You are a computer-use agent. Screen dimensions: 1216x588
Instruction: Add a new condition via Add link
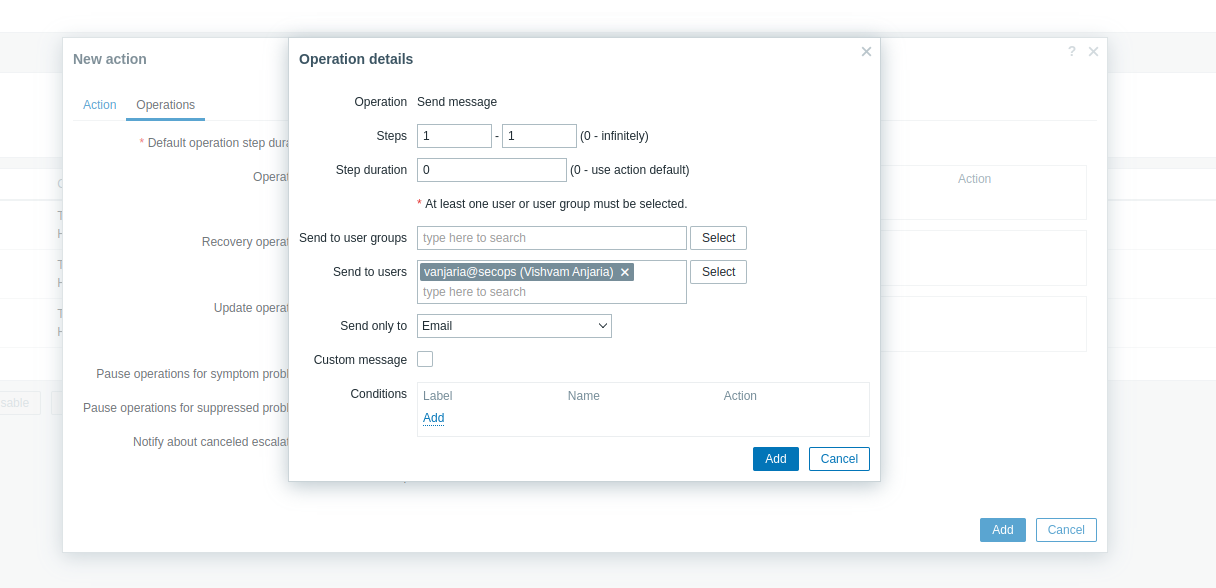(433, 418)
